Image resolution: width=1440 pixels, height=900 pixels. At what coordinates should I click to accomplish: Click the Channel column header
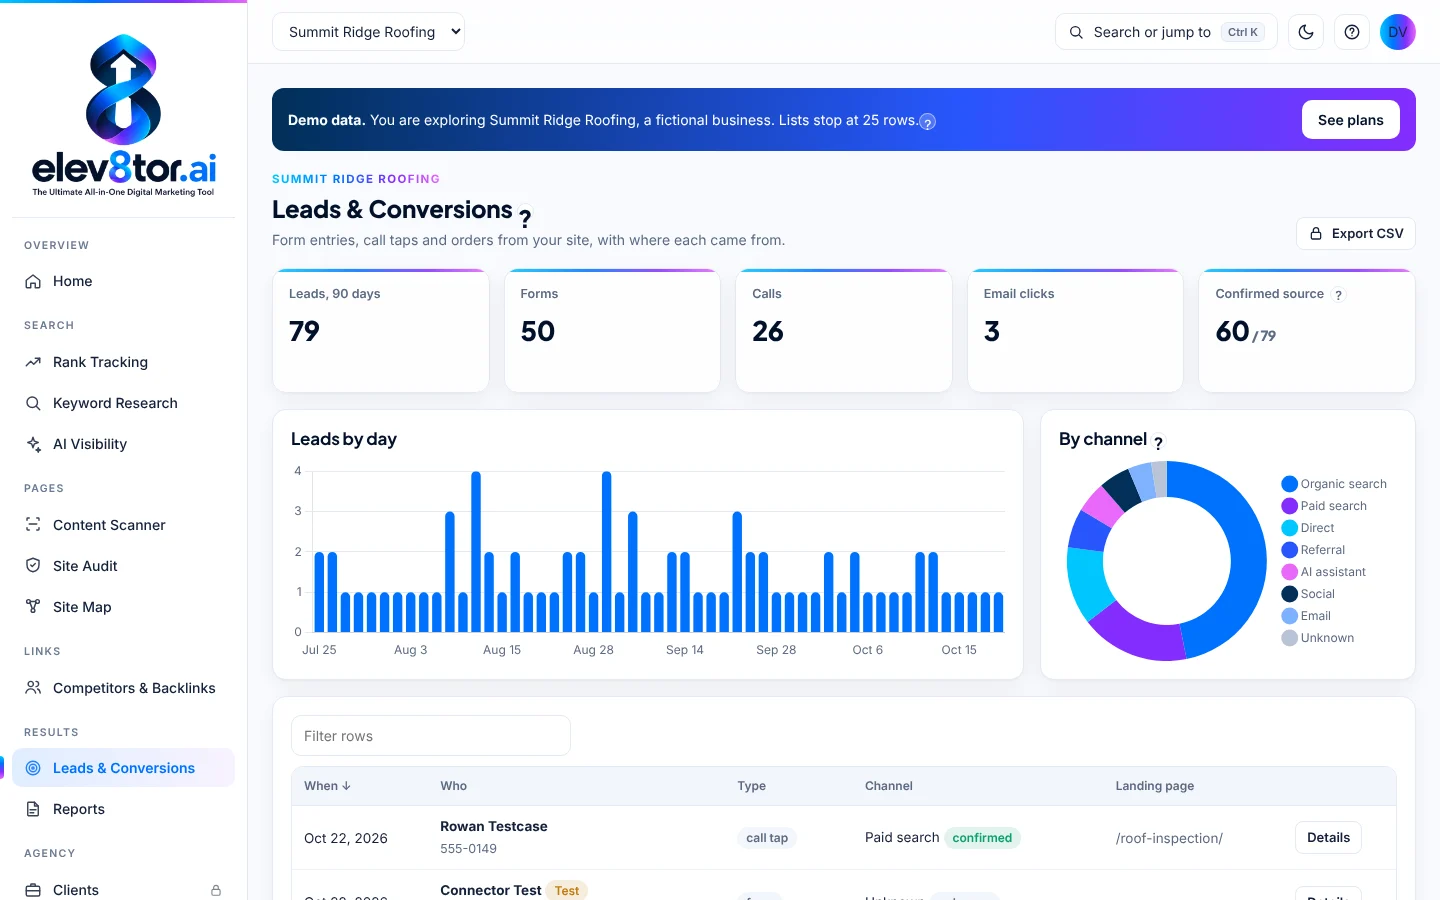889,786
